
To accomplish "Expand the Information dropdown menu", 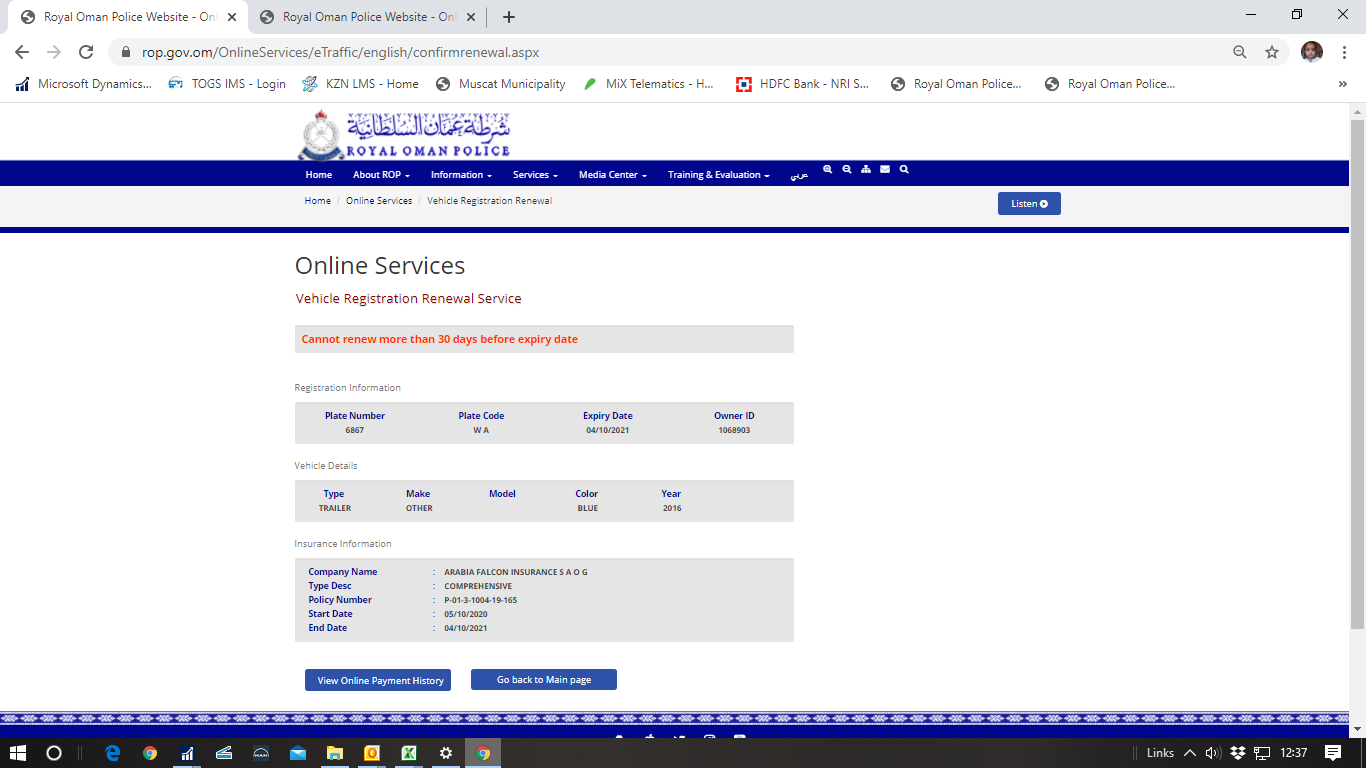I will pos(461,175).
